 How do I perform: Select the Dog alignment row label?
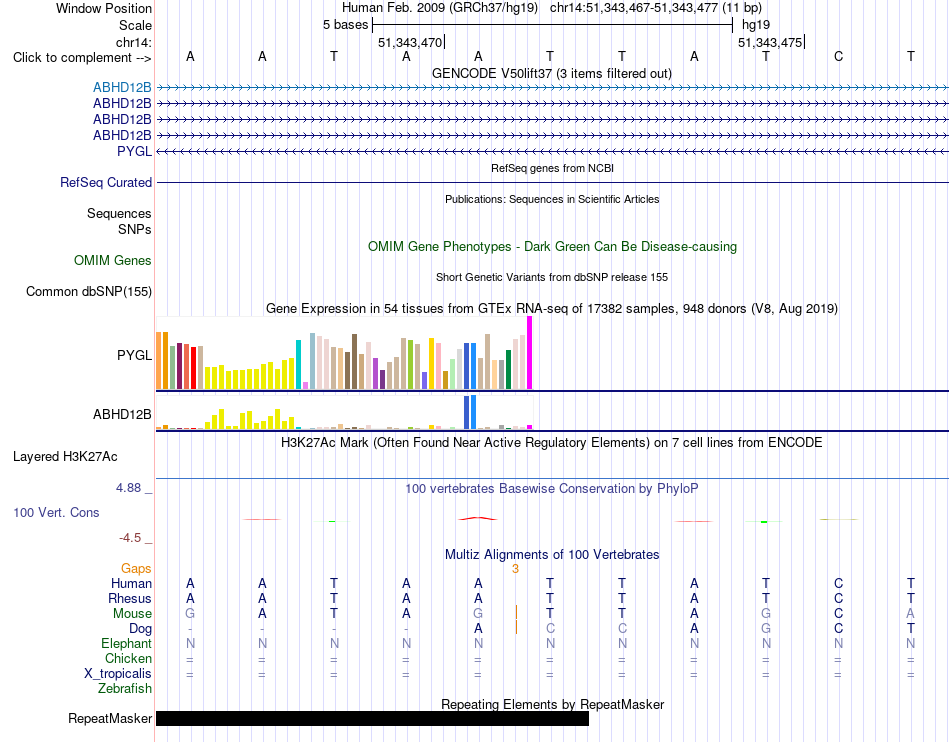pyautogui.click(x=140, y=629)
